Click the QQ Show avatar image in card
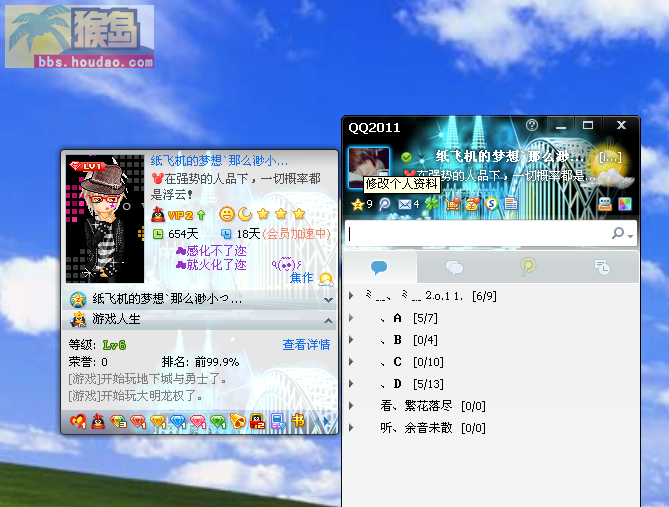Image resolution: width=669 pixels, height=507 pixels. (x=105, y=219)
